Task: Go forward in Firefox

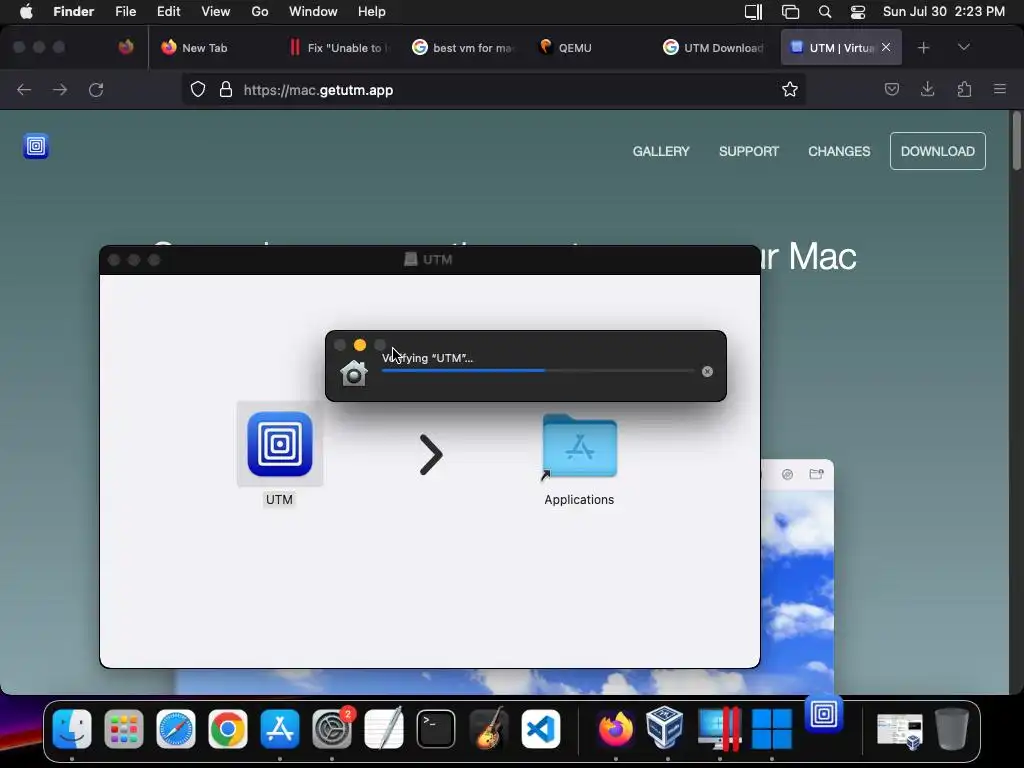Action: pos(60,89)
